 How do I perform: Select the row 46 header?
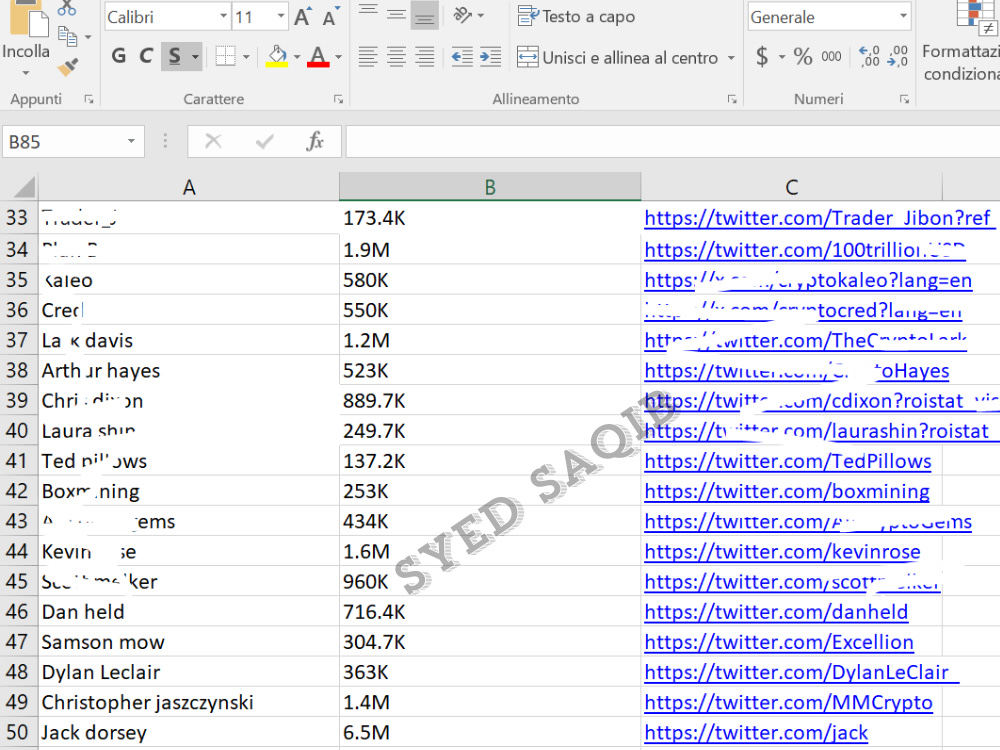point(18,612)
